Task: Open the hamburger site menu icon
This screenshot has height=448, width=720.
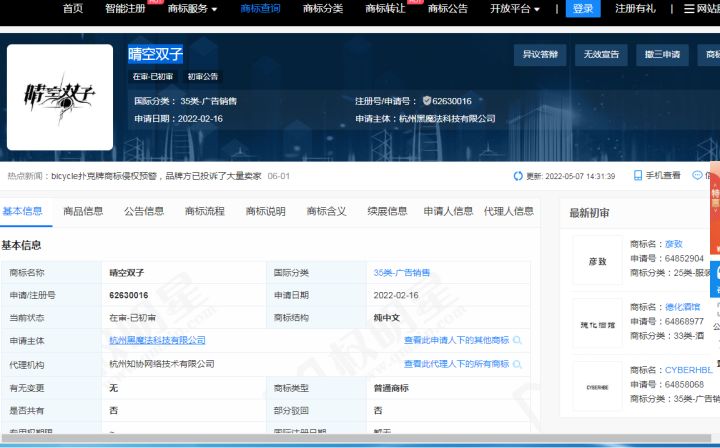Action: 689,8
